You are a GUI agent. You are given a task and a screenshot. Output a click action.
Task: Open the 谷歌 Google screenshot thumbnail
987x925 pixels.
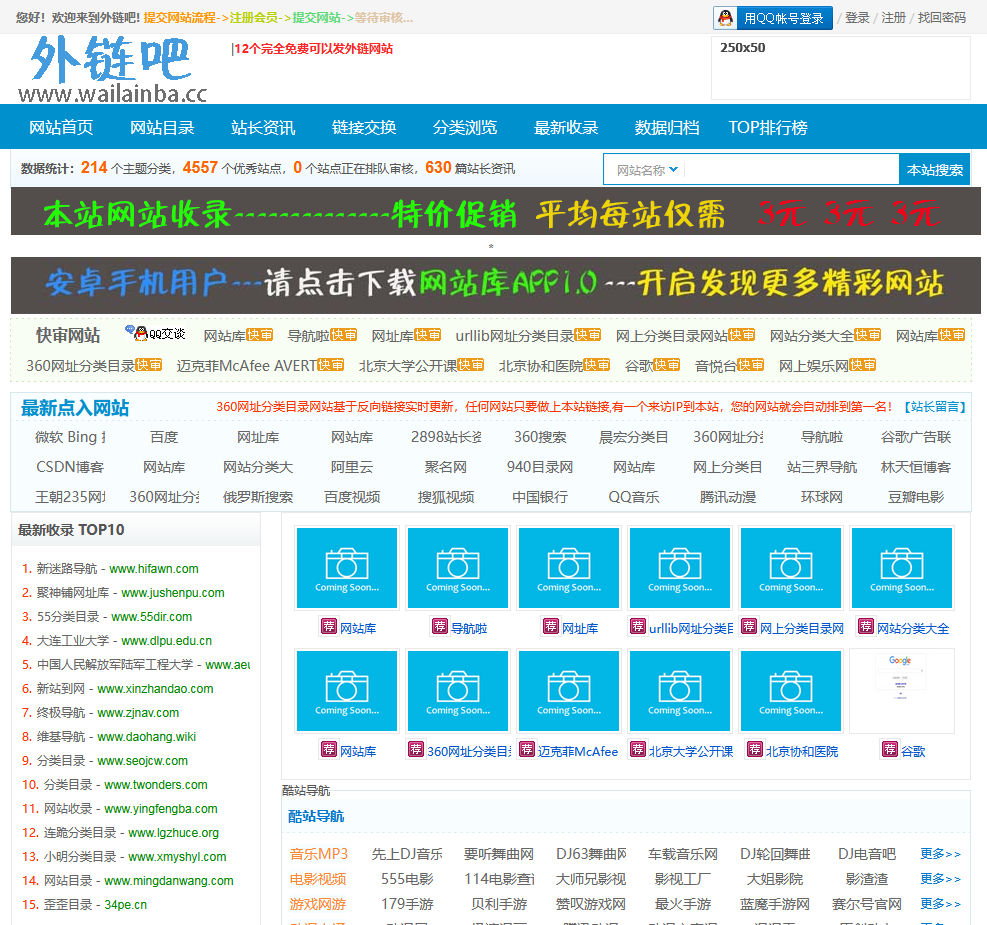click(x=901, y=691)
